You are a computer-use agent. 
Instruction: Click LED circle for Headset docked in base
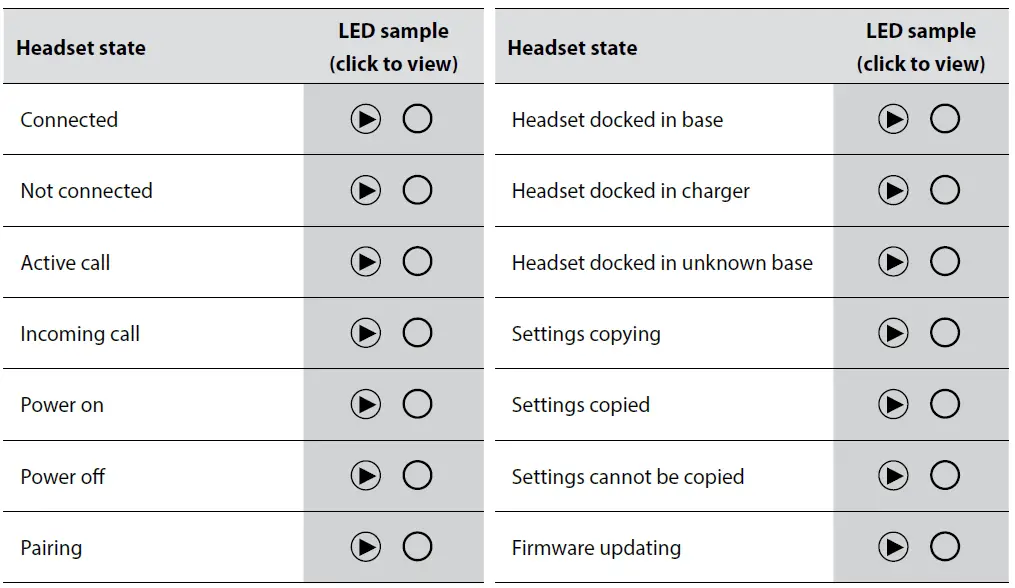(945, 120)
